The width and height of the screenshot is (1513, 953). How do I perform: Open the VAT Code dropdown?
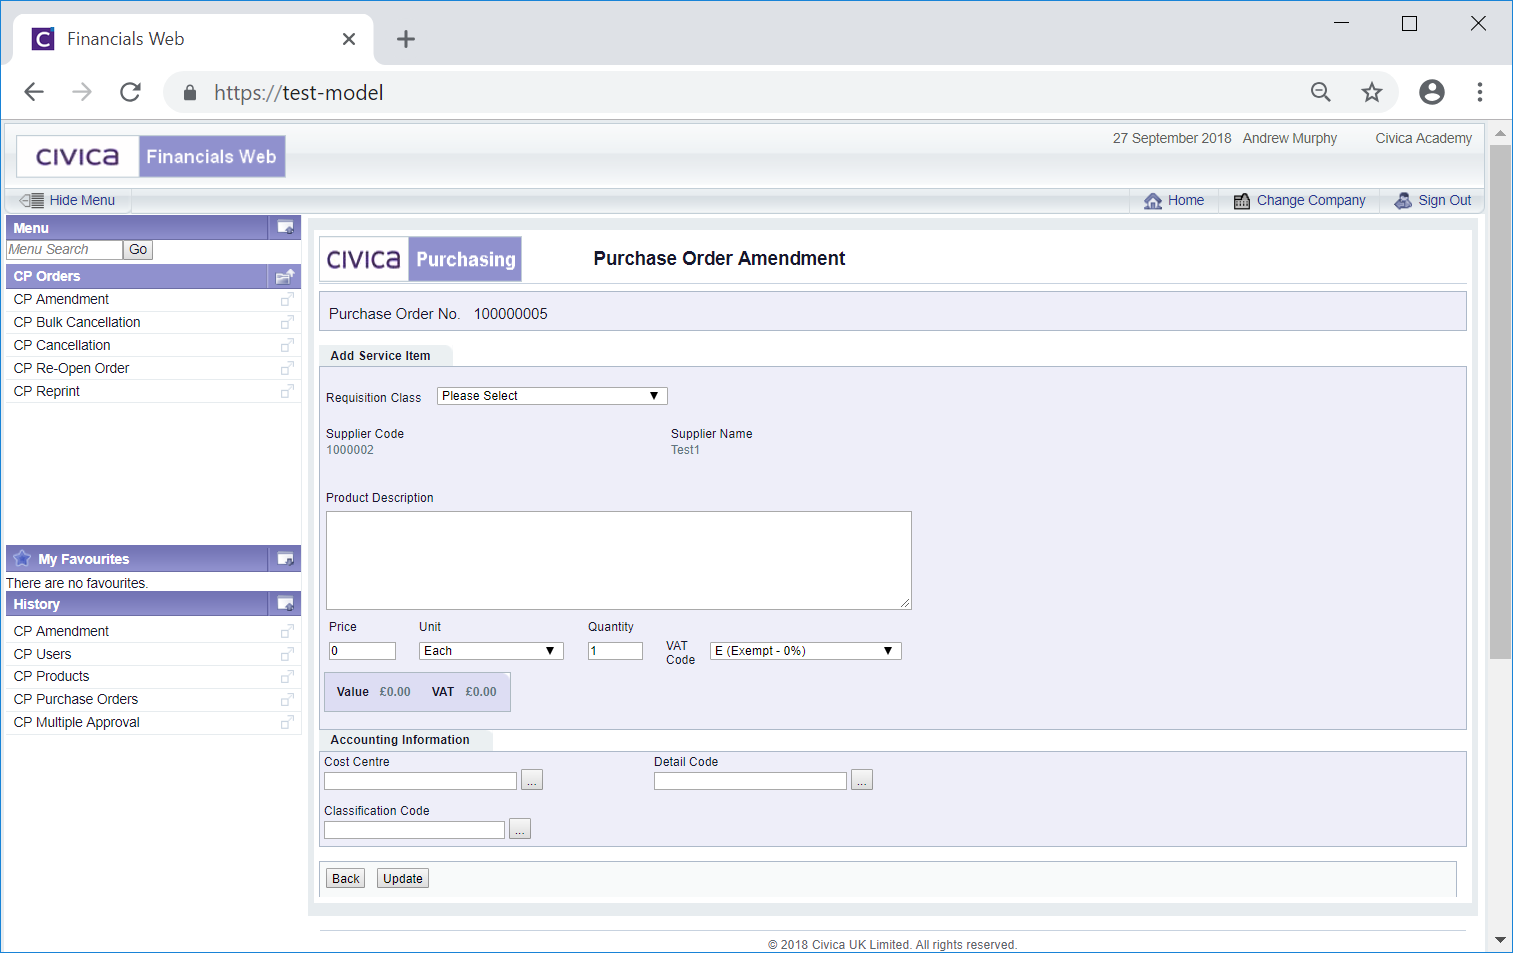click(806, 651)
